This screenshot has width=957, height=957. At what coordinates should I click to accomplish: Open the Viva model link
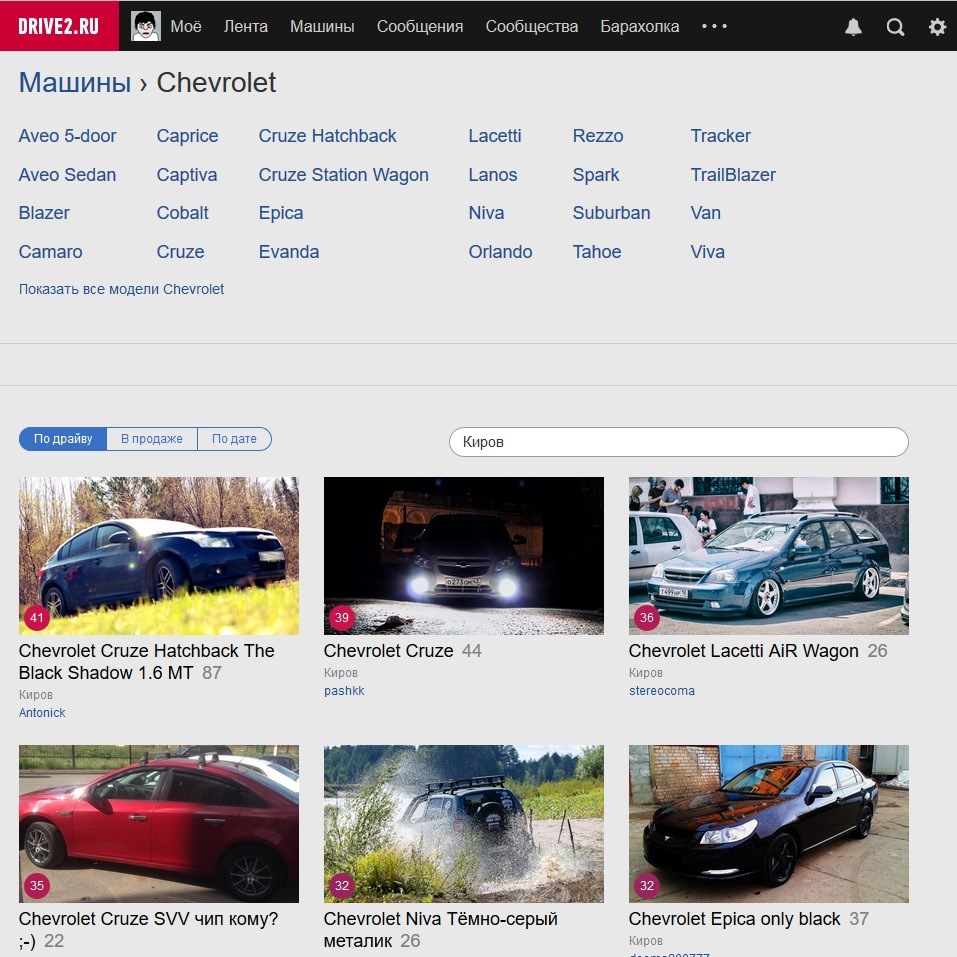708,251
